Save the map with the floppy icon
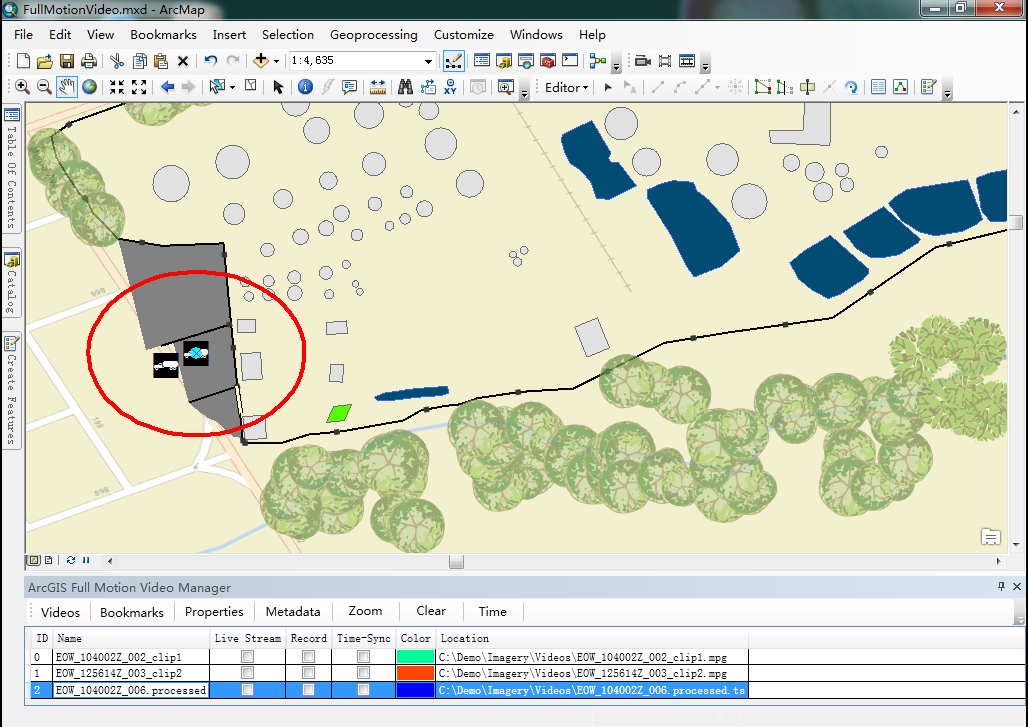The width and height of the screenshot is (1028, 727). pyautogui.click(x=66, y=61)
